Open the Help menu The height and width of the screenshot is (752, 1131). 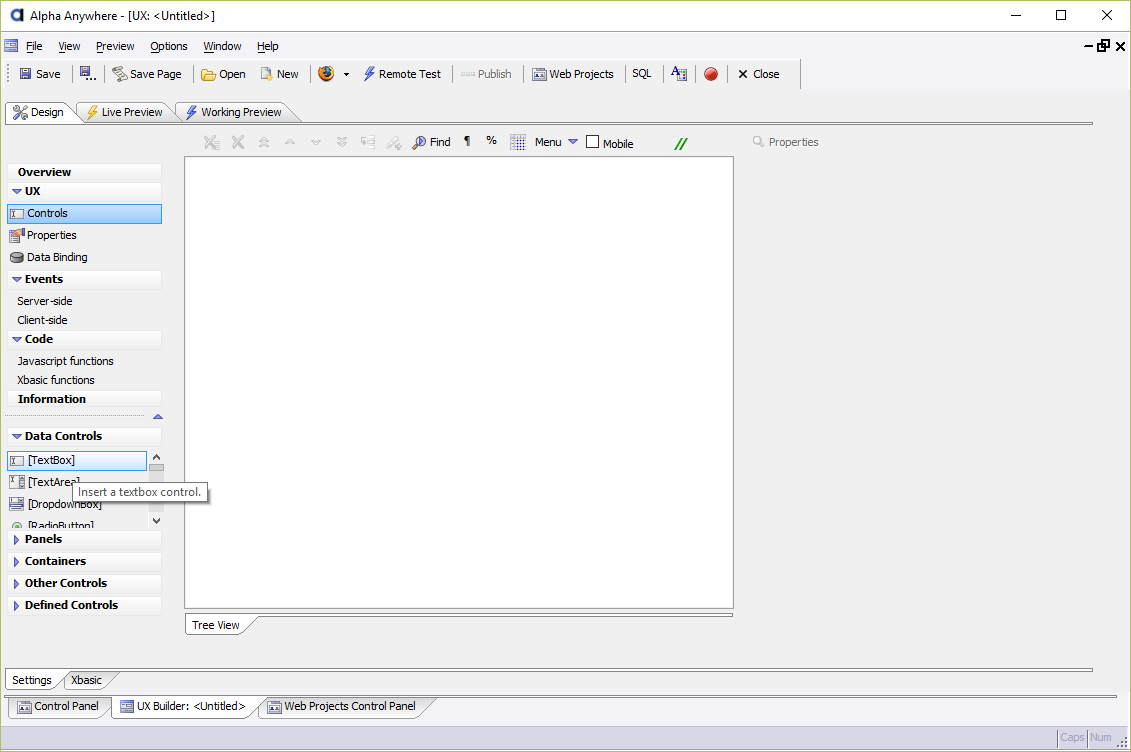(268, 46)
